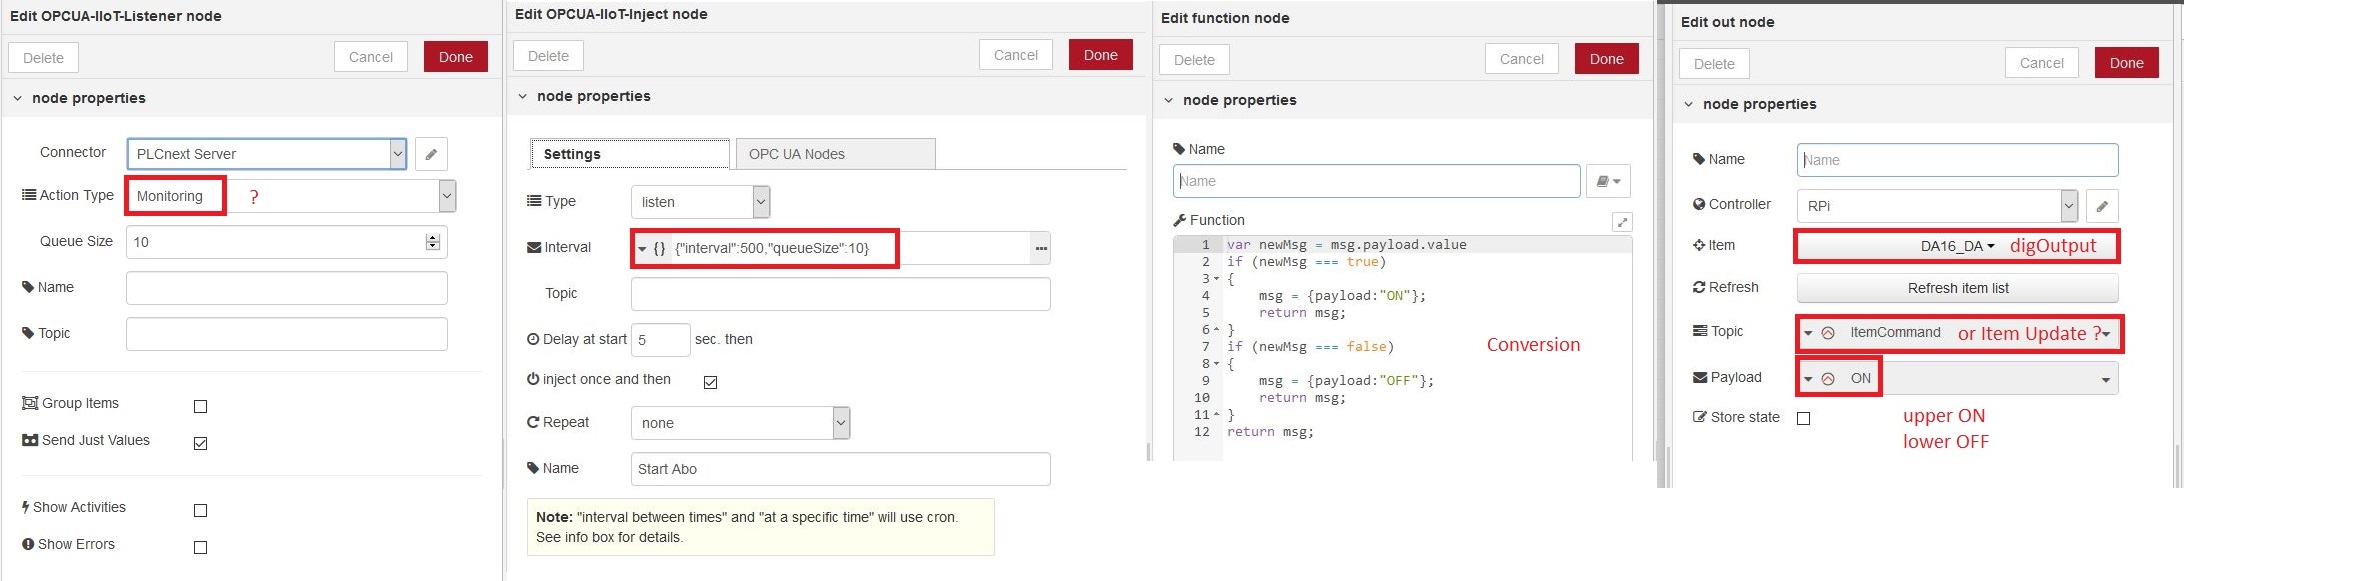Image resolution: width=2365 pixels, height=581 pixels.
Task: Collapse node properties in function node
Action: (x=1168, y=100)
